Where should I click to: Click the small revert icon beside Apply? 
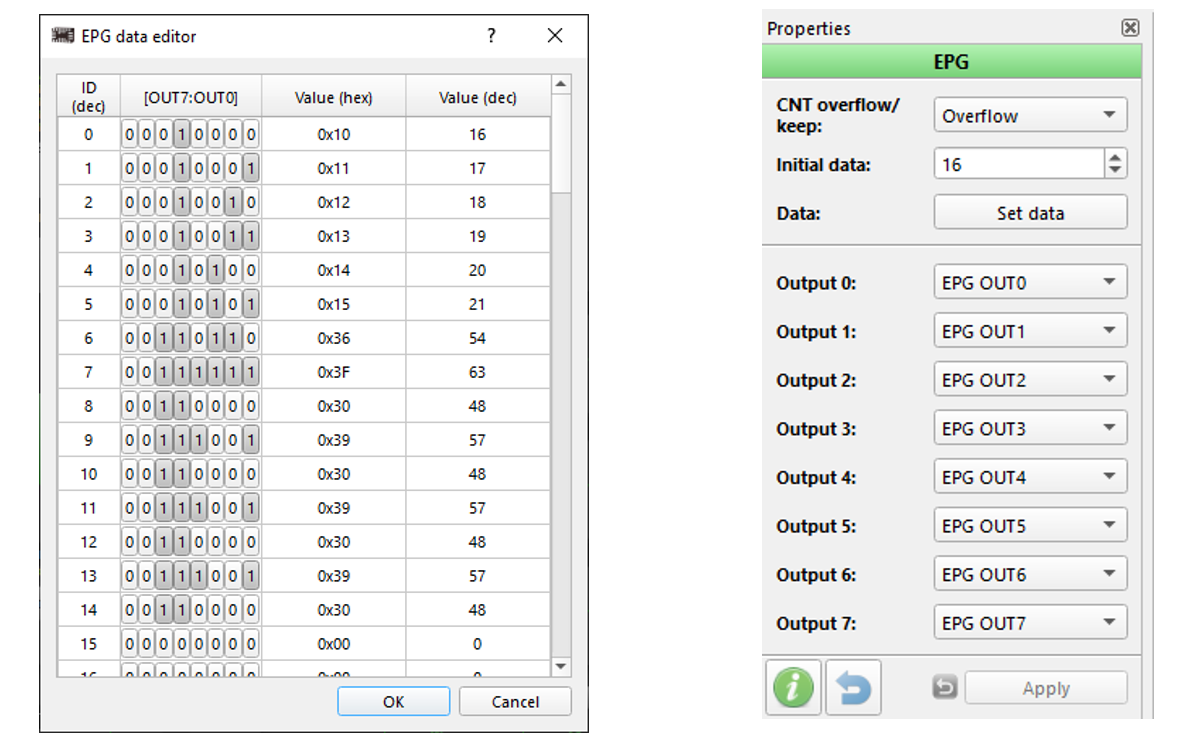(944, 688)
